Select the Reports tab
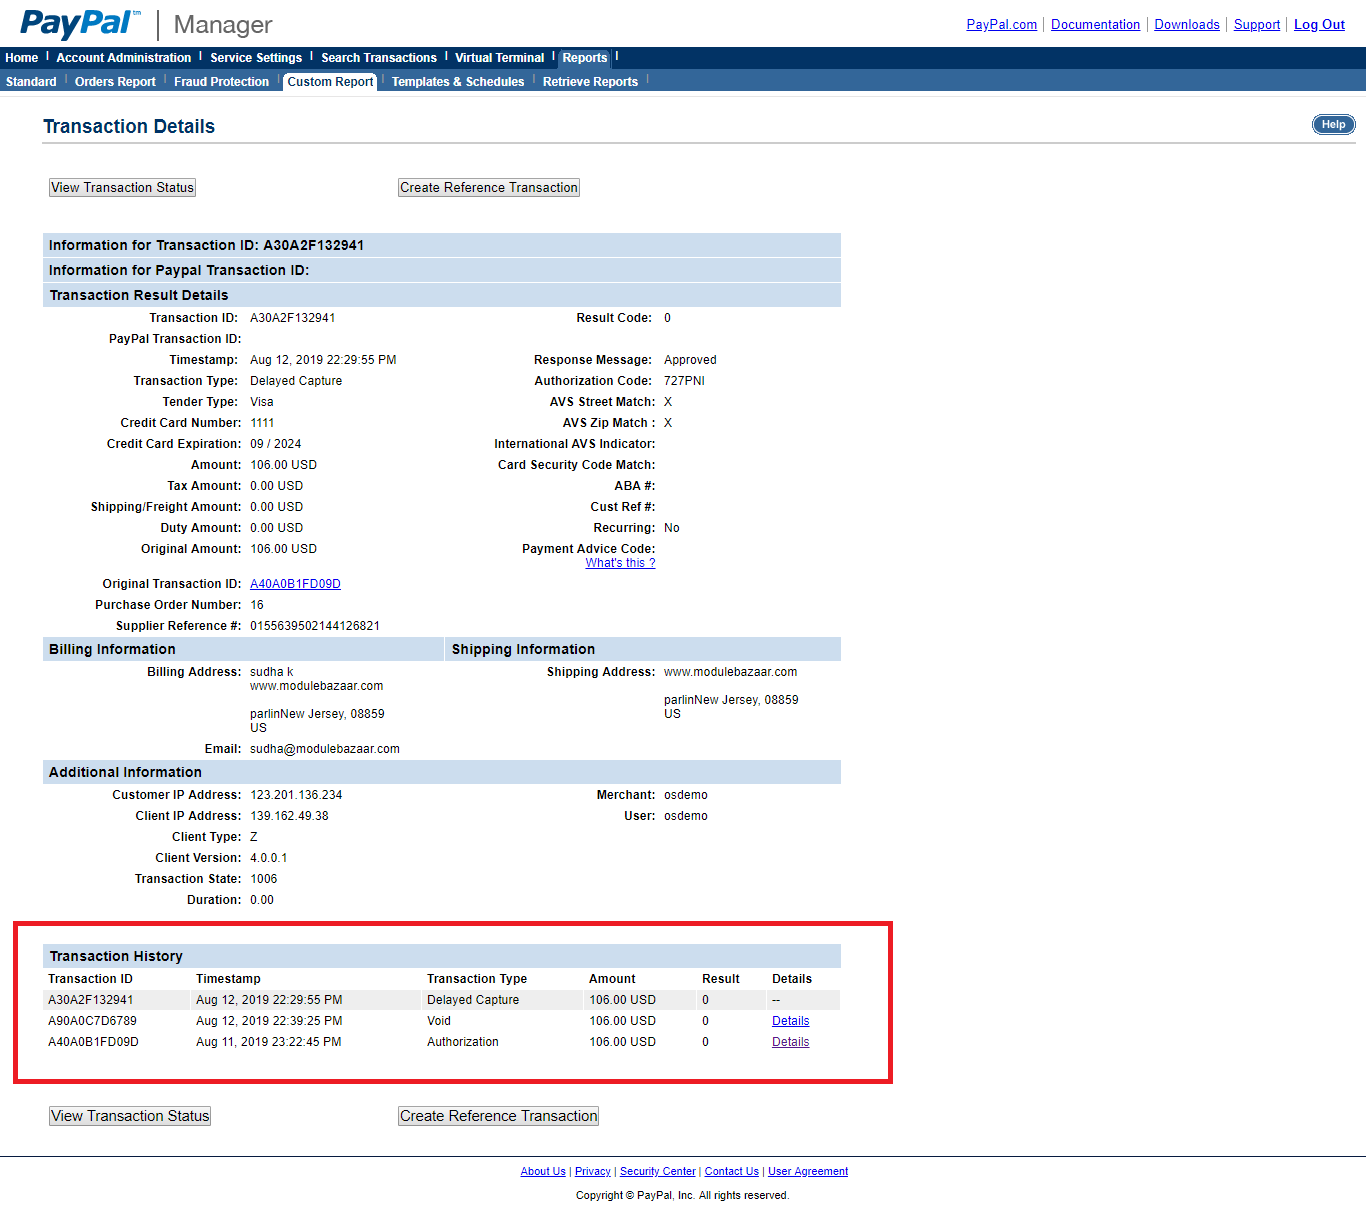 point(585,58)
